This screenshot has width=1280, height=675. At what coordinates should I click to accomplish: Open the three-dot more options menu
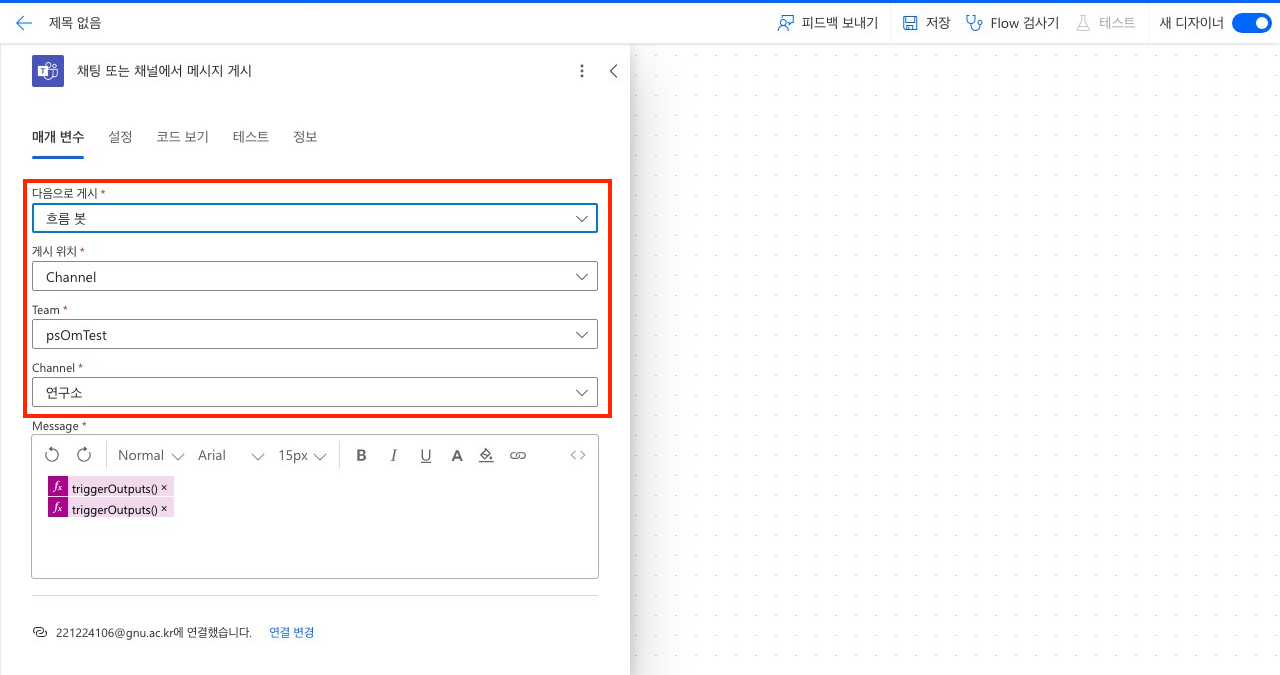(582, 71)
